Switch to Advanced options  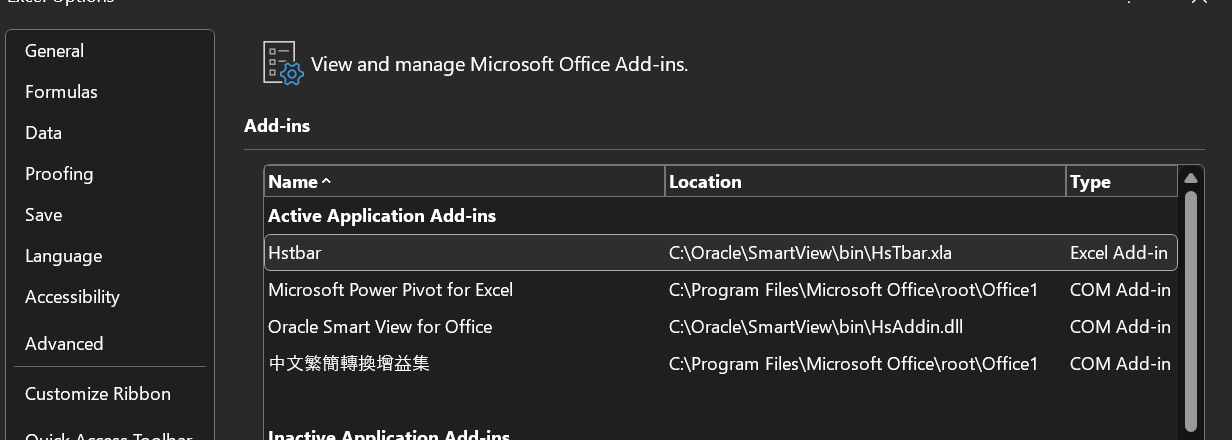(x=64, y=344)
